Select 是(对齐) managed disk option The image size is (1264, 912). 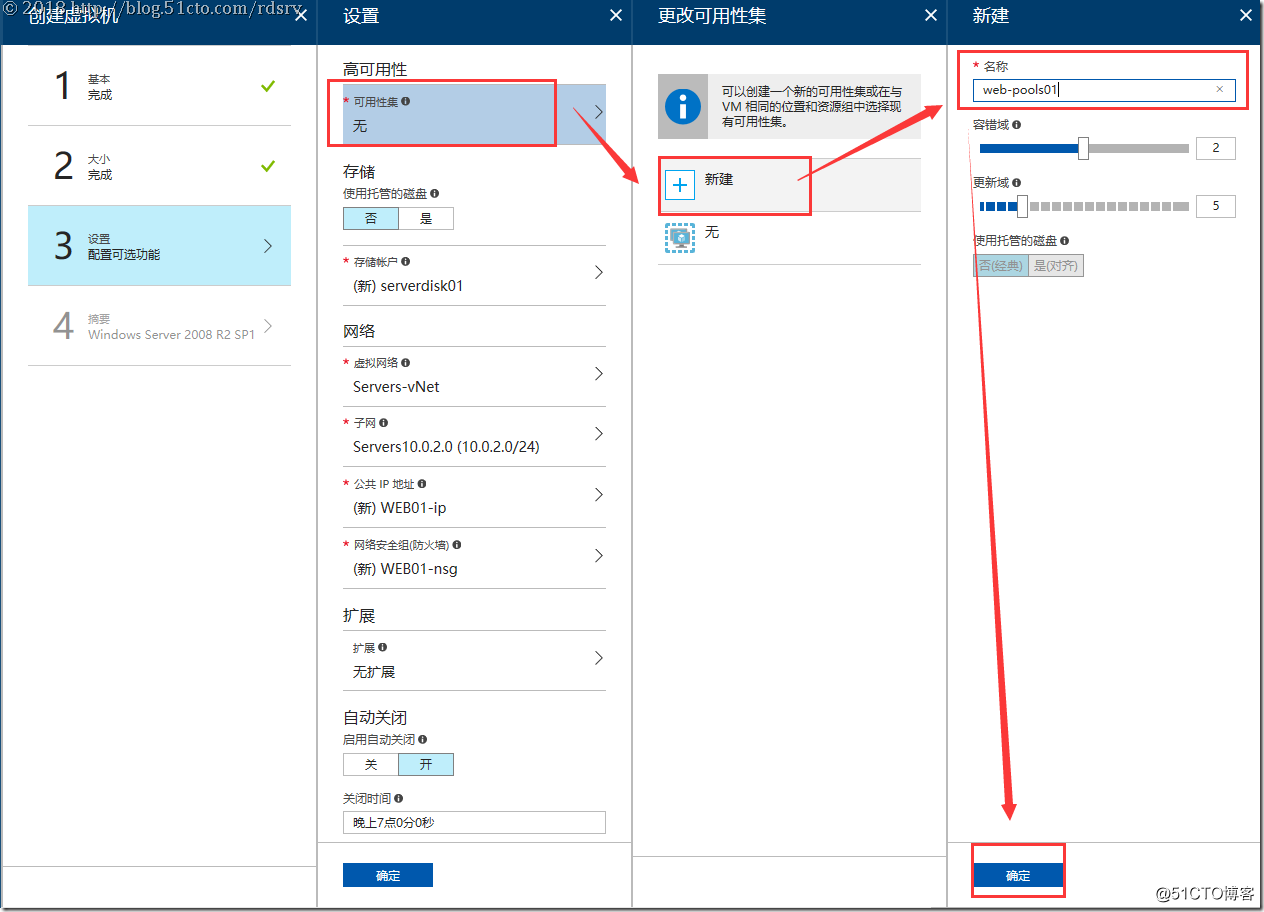[x=1056, y=266]
